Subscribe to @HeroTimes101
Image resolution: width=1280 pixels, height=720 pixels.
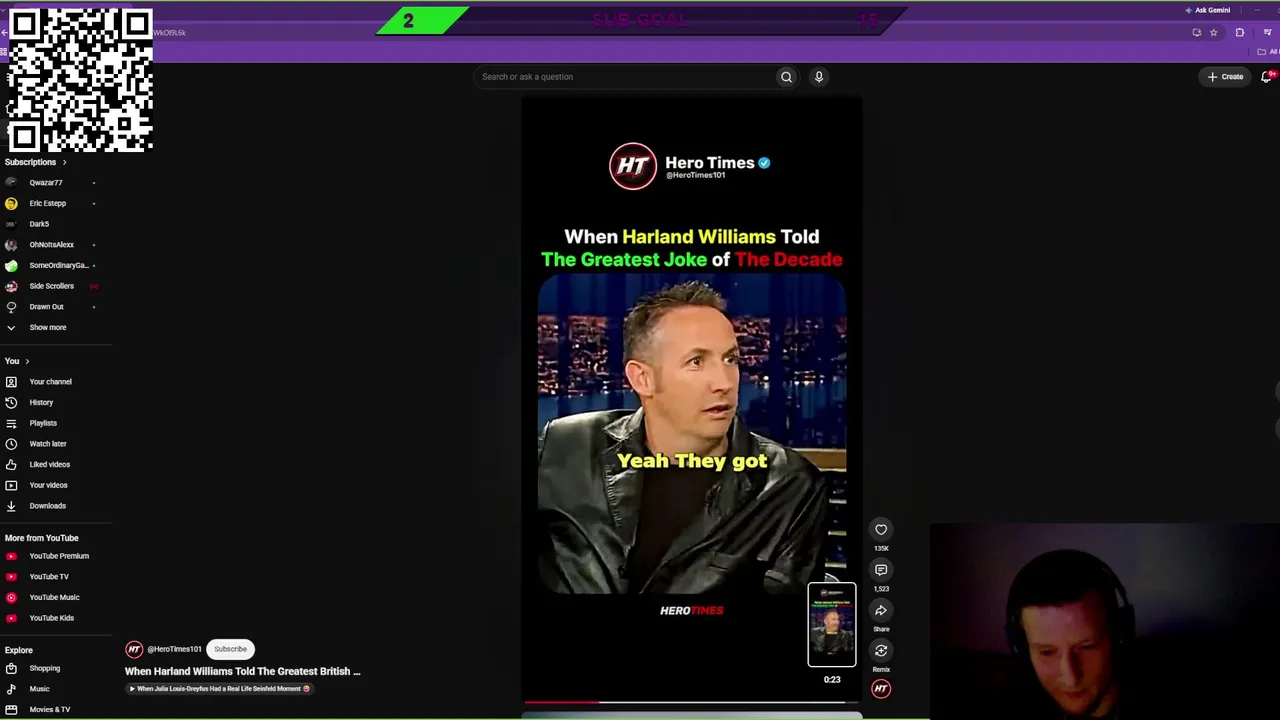click(230, 649)
